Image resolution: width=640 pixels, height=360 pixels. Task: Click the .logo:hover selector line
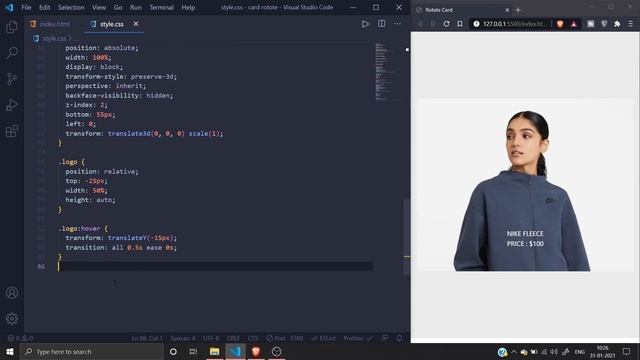click(83, 229)
